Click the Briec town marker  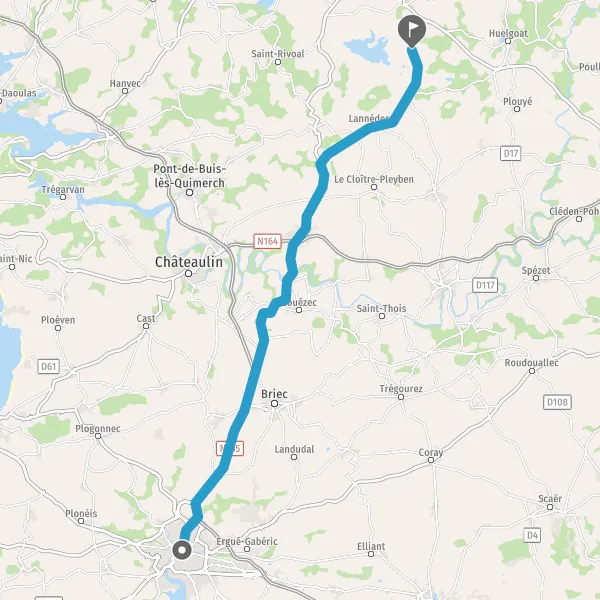(274, 403)
